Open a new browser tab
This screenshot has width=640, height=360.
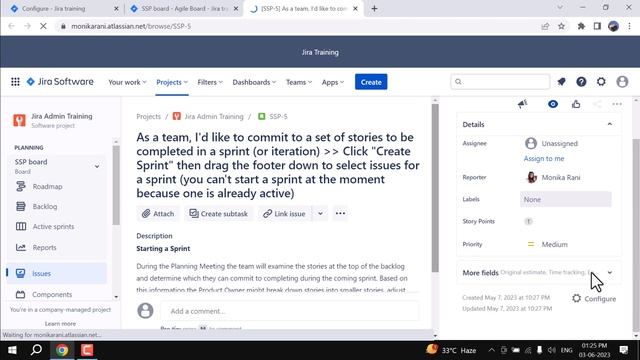pyautogui.click(x=374, y=9)
